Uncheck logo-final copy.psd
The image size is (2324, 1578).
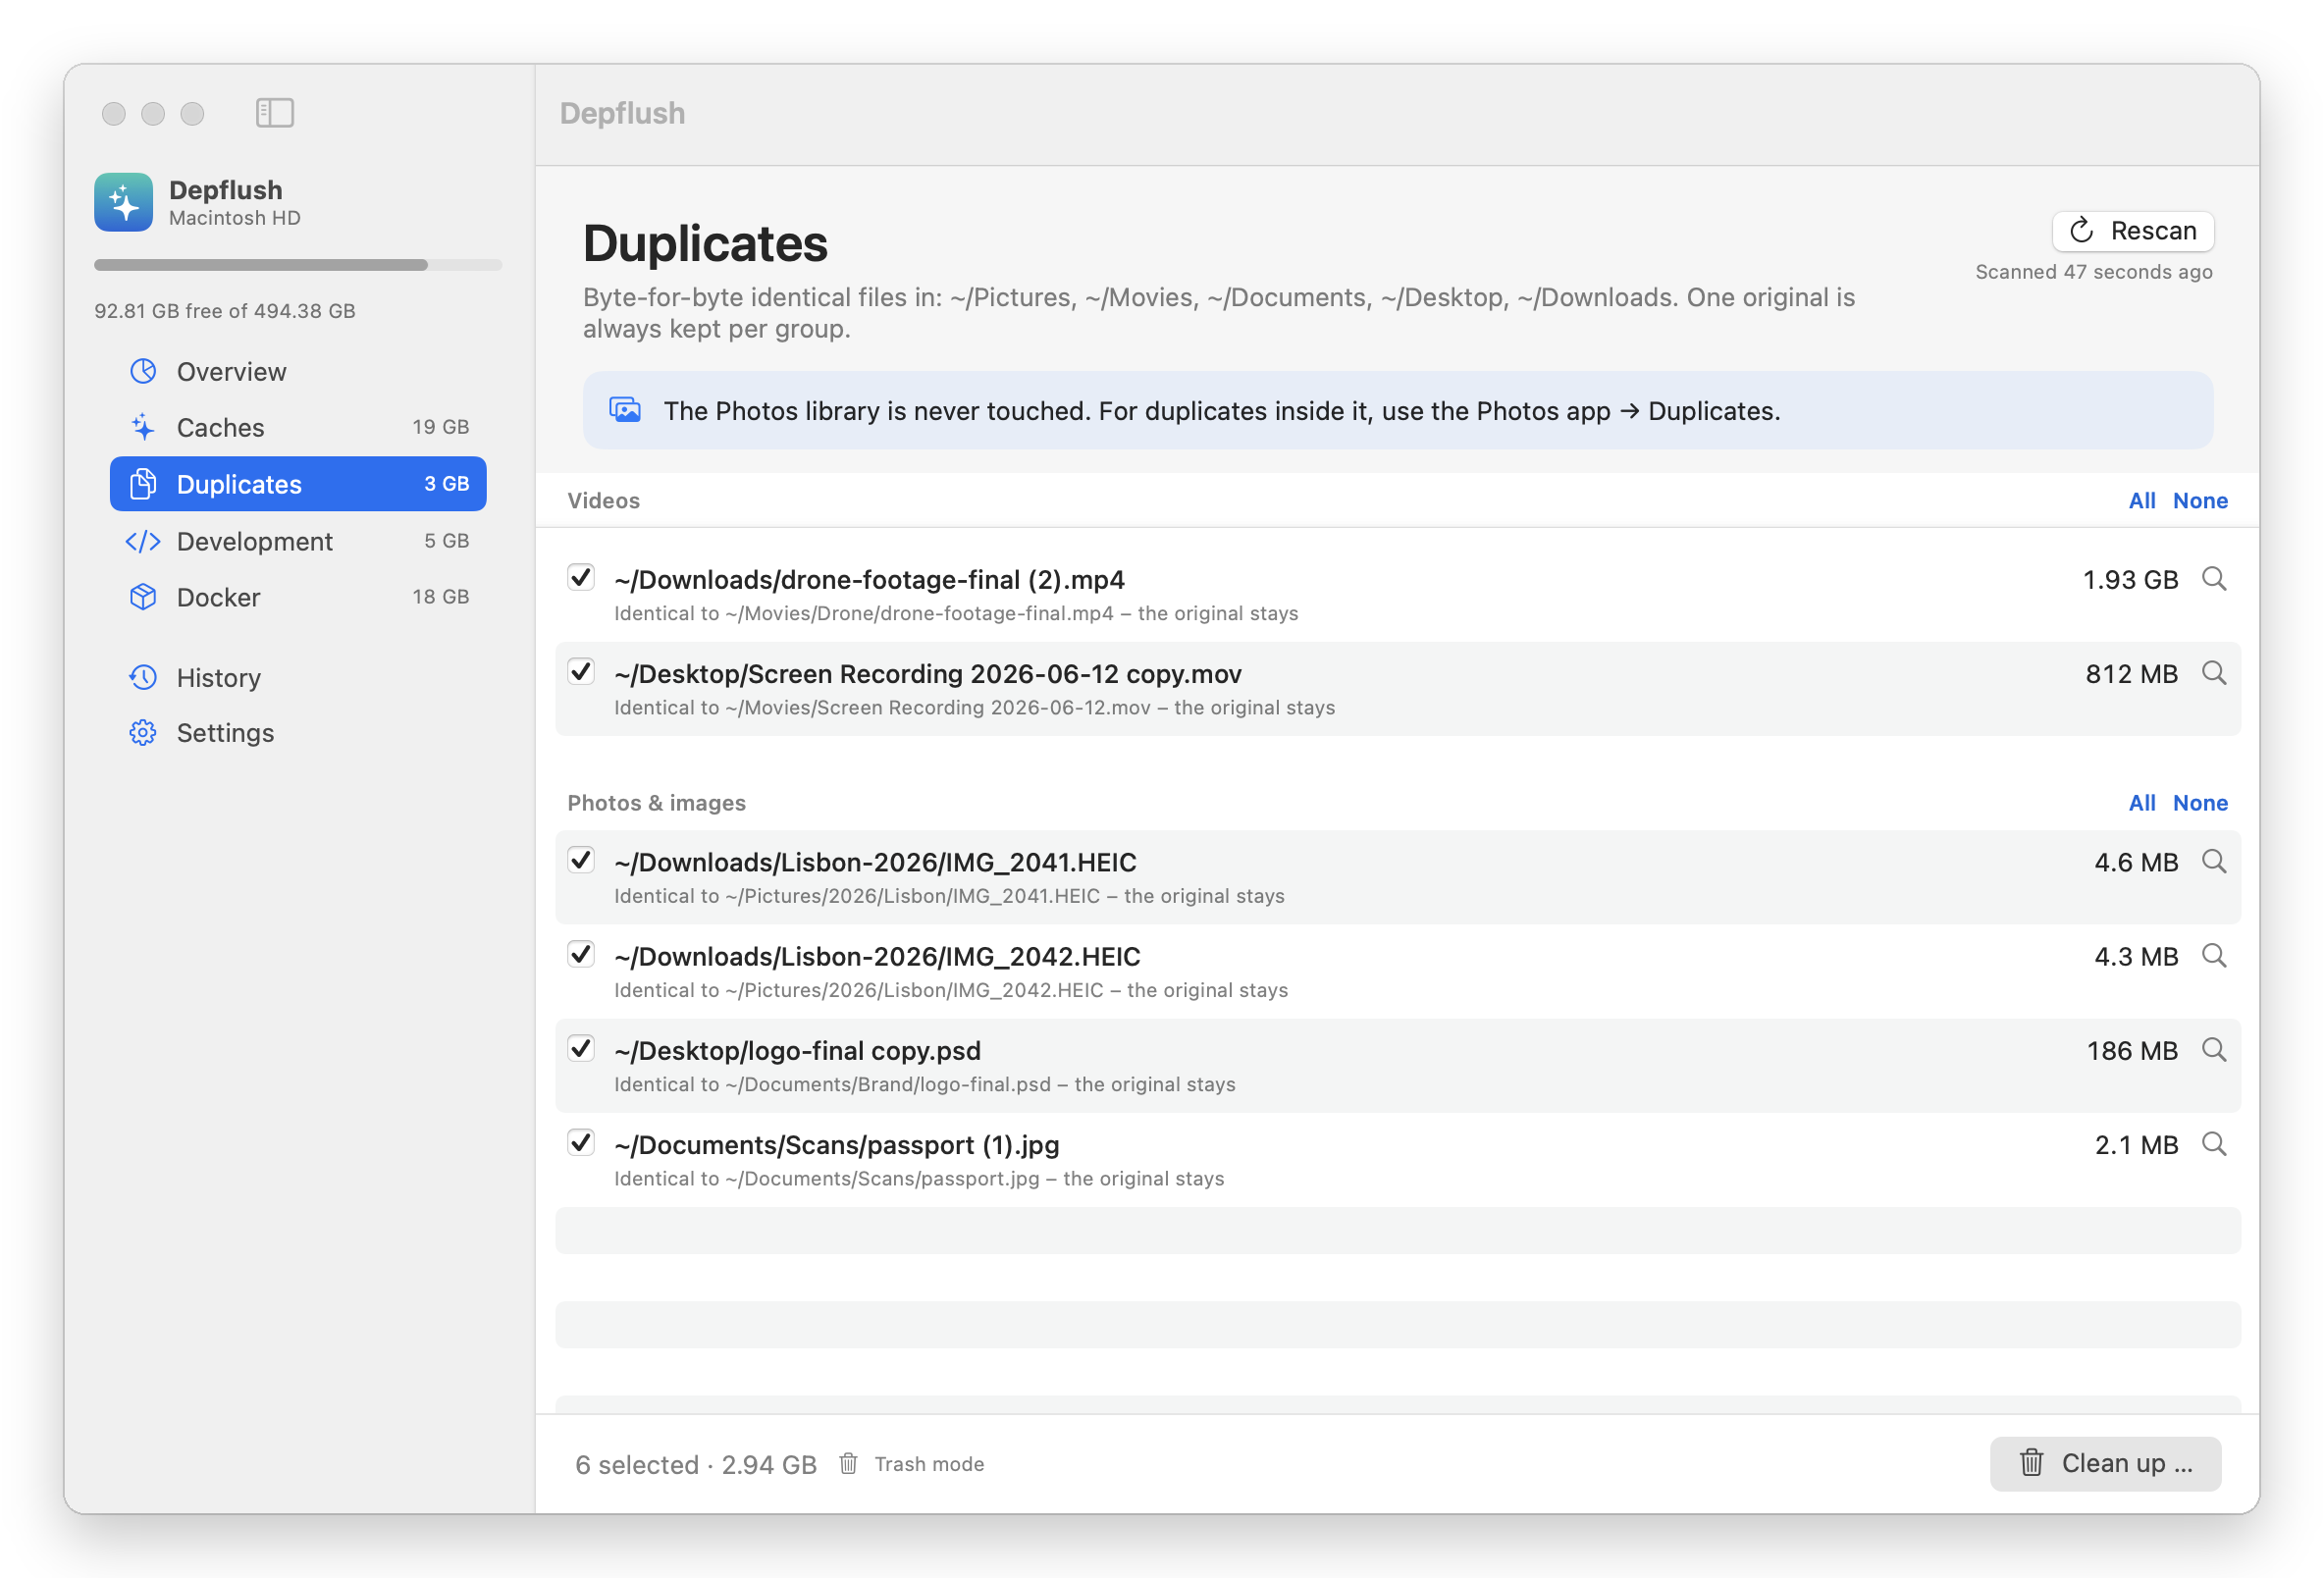(581, 1049)
